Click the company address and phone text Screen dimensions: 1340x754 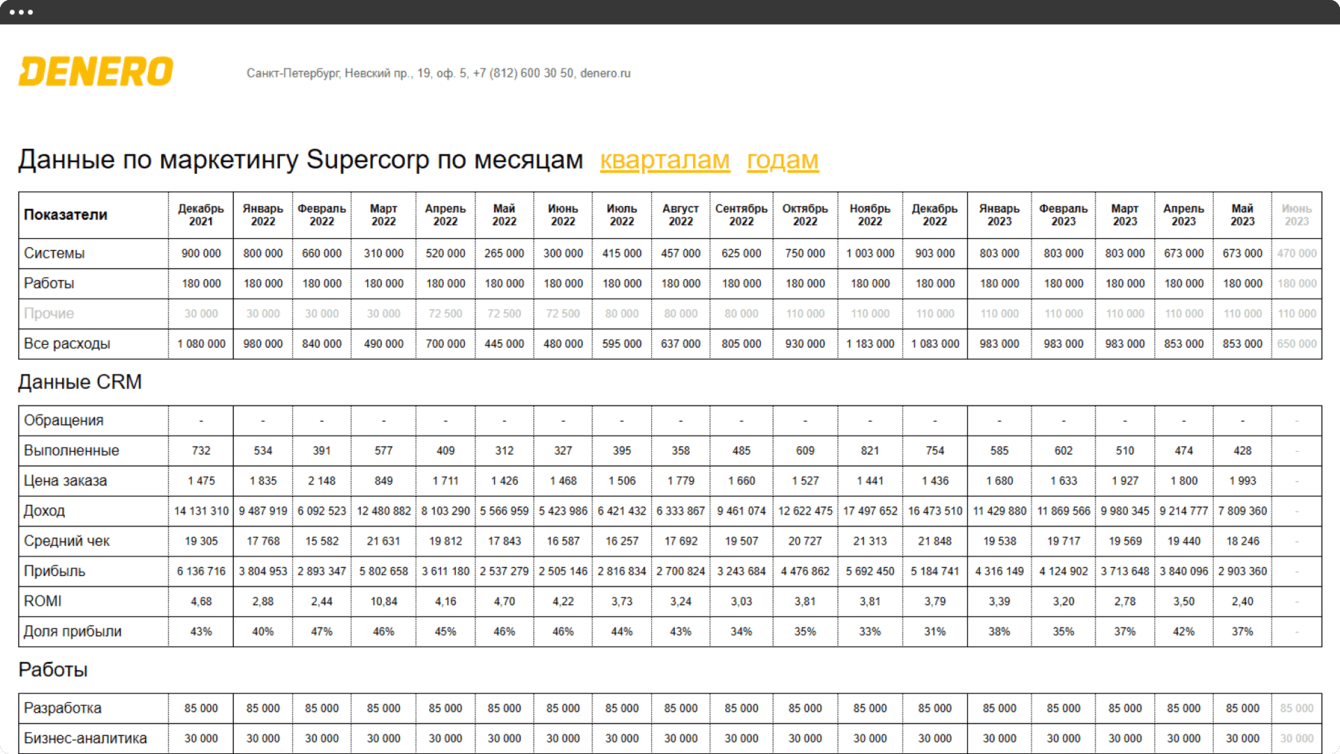pos(439,73)
